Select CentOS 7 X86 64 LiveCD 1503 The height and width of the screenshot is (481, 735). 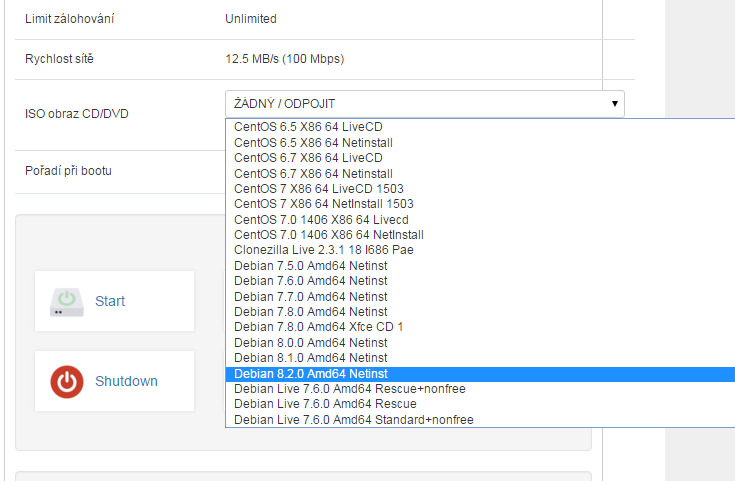318,189
